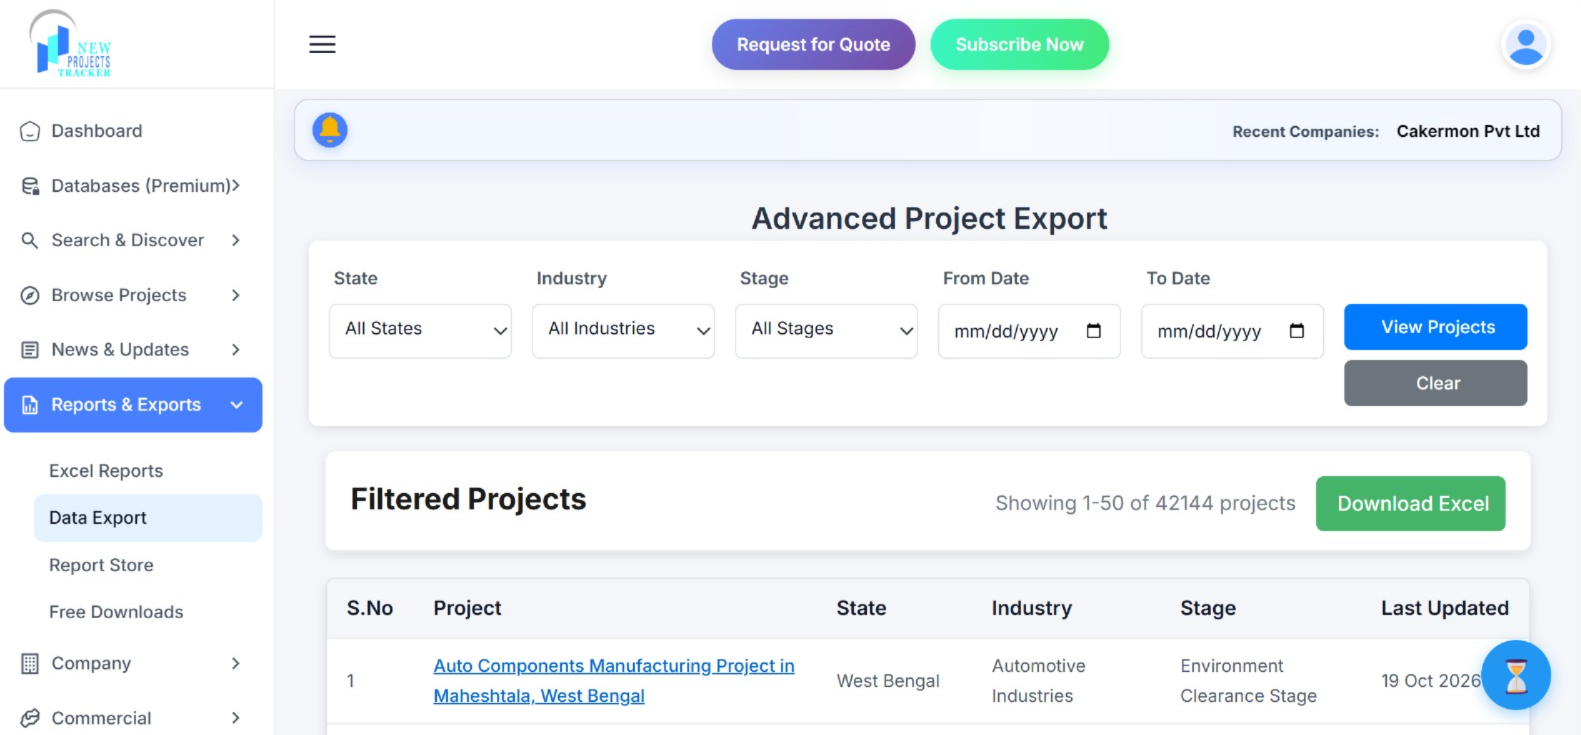Click the To Date input field

coord(1232,331)
